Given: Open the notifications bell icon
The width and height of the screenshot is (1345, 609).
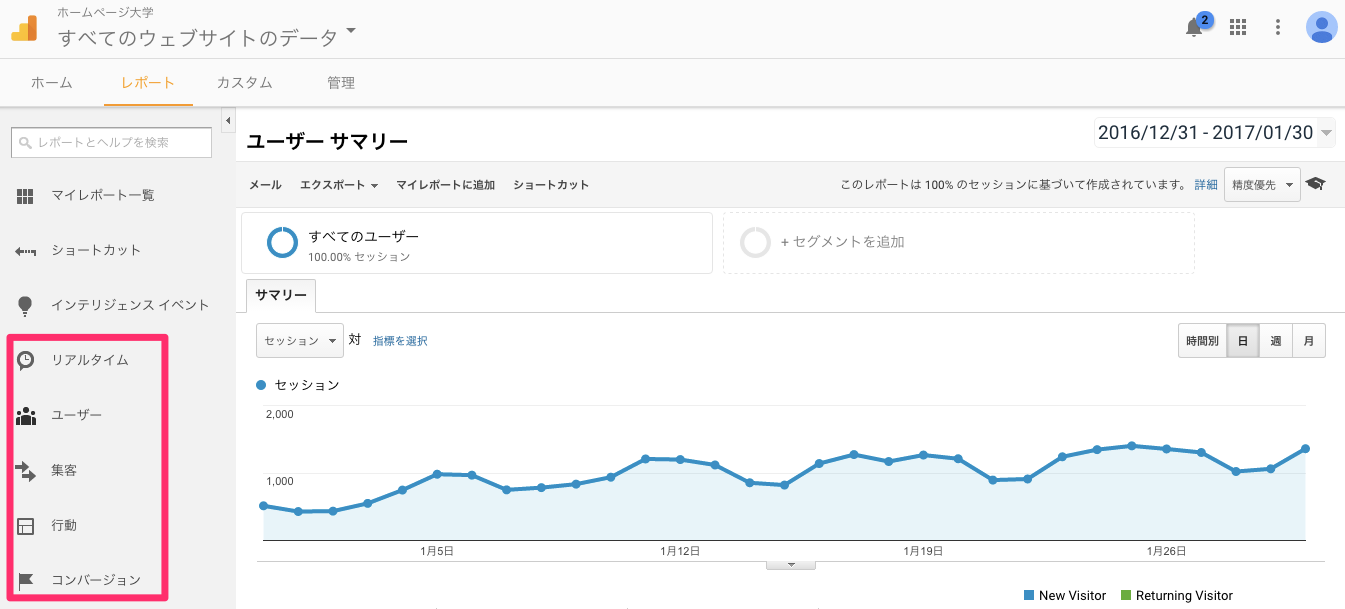Looking at the screenshot, I should click(x=1194, y=27).
